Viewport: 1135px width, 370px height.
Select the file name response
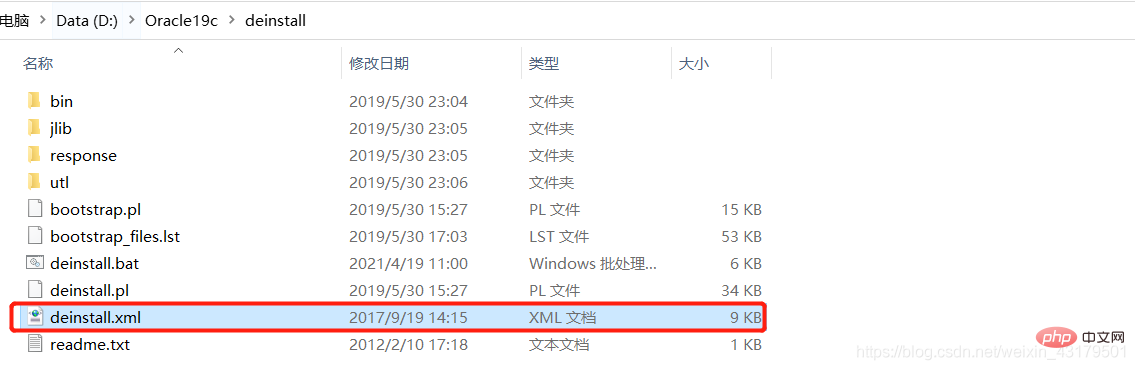click(x=83, y=156)
